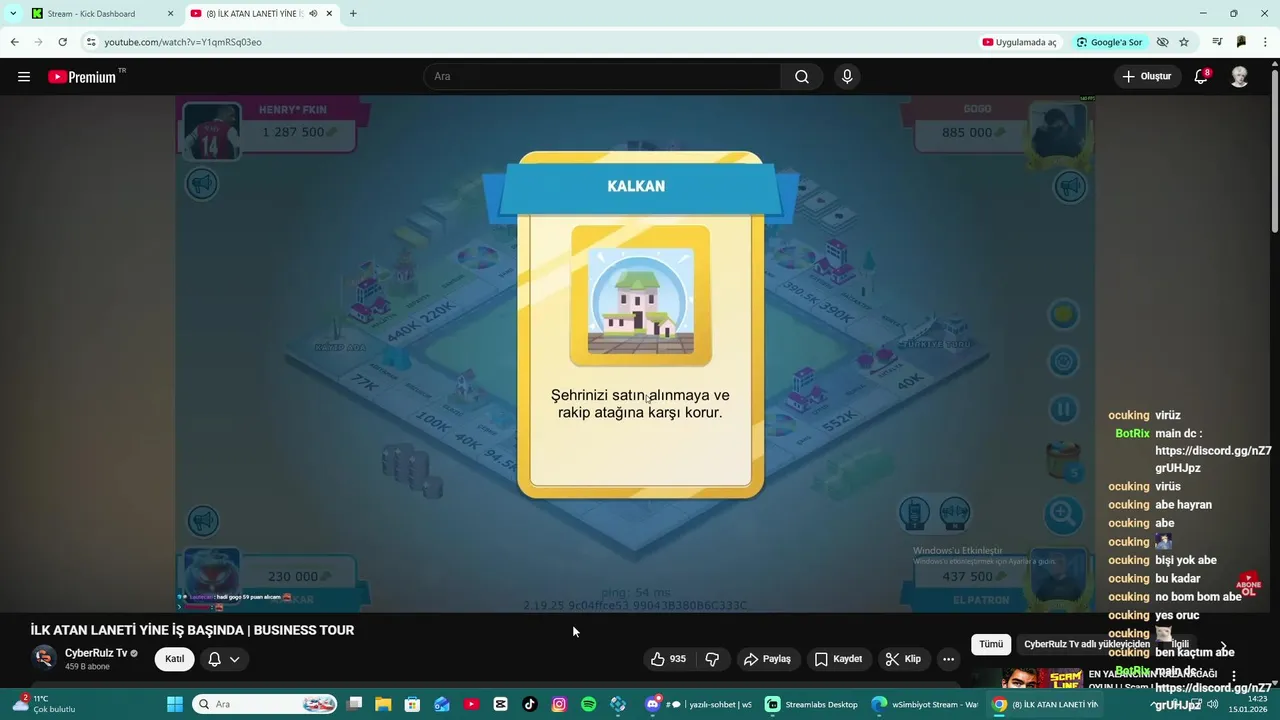
Task: Select CyberRulz Tv adlı yükleyiciden chip
Action: pyautogui.click(x=1086, y=645)
